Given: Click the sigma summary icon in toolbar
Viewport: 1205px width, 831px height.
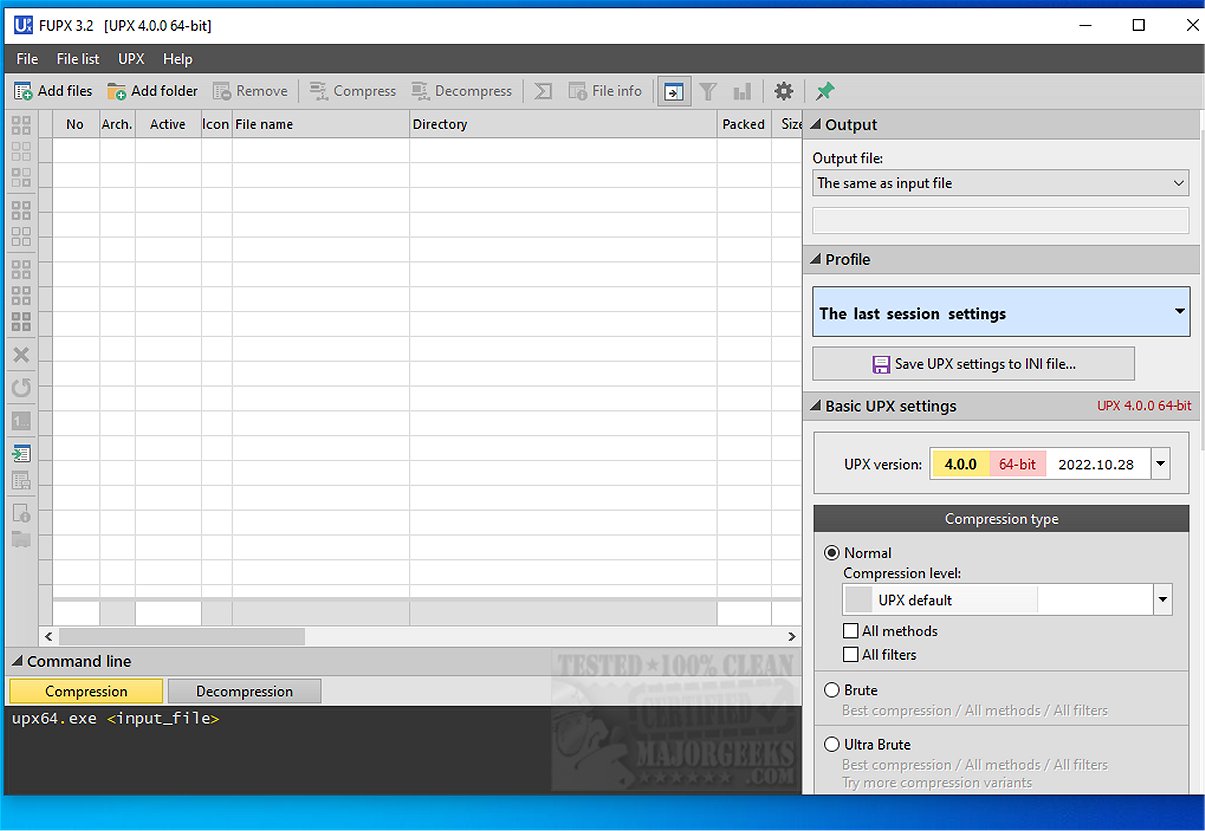Looking at the screenshot, I should click(x=543, y=91).
